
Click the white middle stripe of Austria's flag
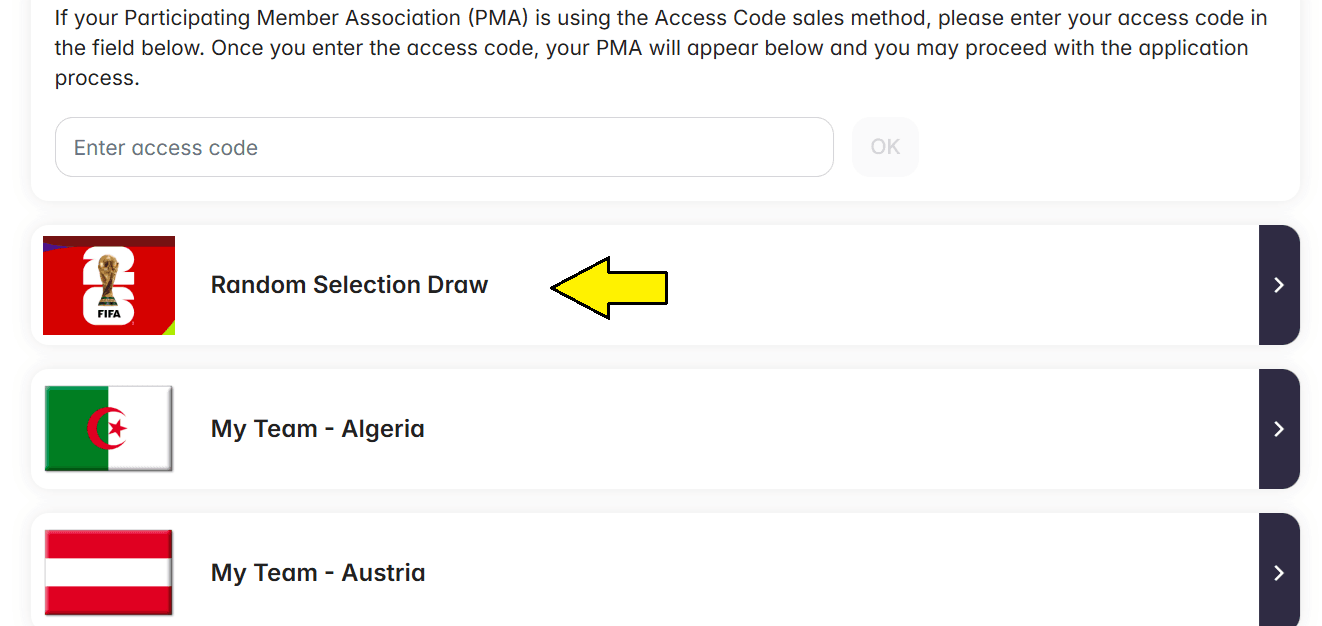109,572
